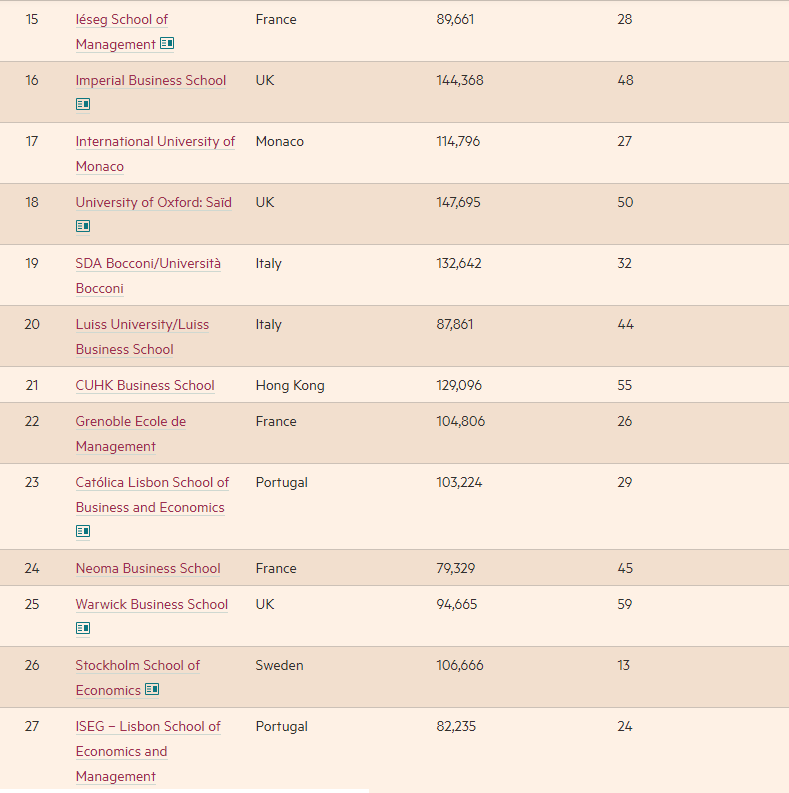Select salary value 89,661

455,19
